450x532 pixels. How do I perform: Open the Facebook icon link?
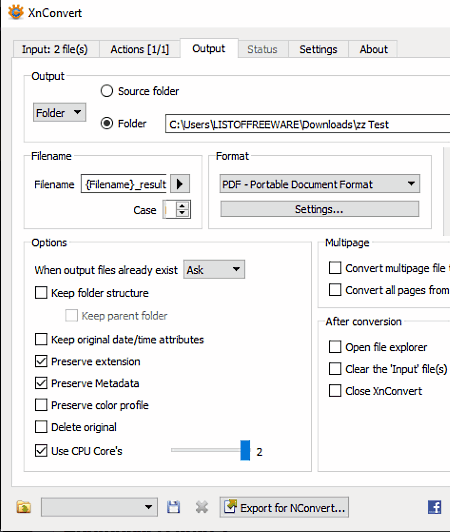[434, 507]
